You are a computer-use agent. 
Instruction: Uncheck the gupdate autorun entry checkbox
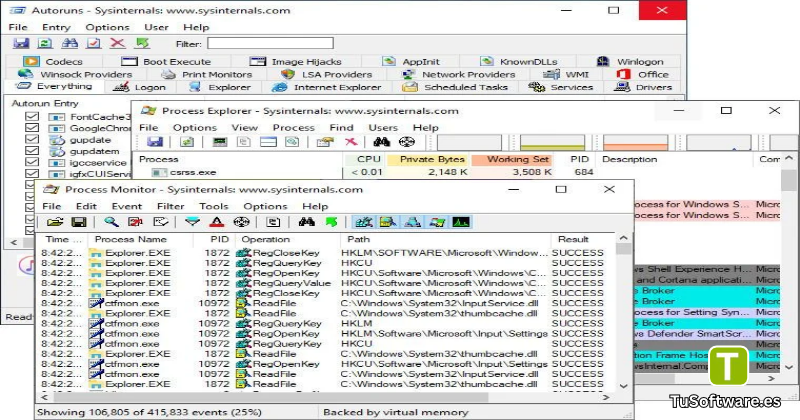point(32,139)
